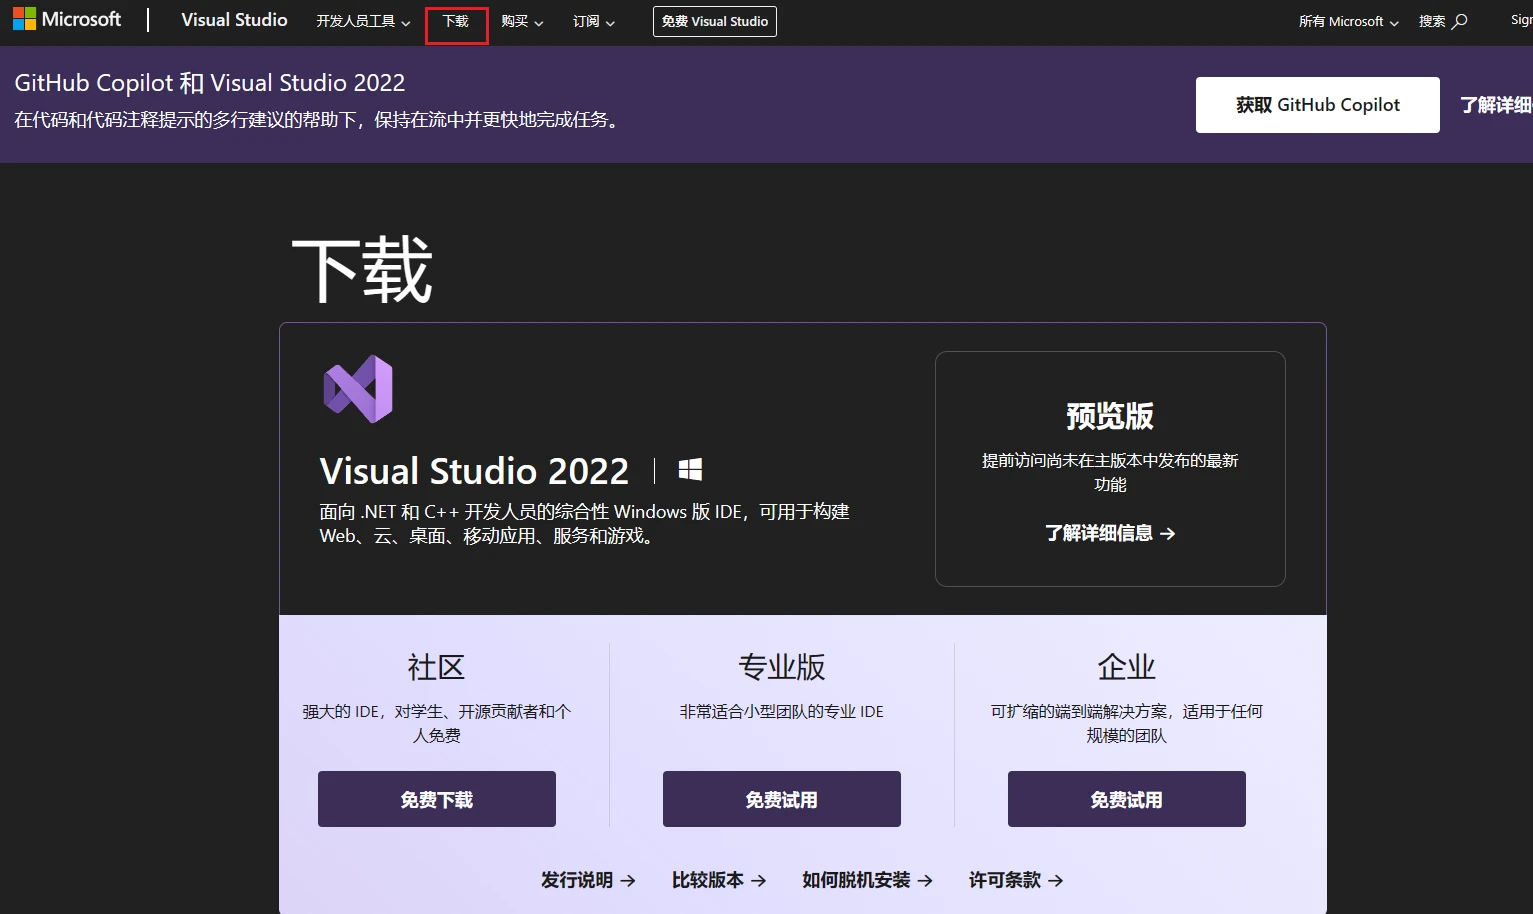
Task: Expand the 订阅 dropdown menu
Action: pos(594,21)
